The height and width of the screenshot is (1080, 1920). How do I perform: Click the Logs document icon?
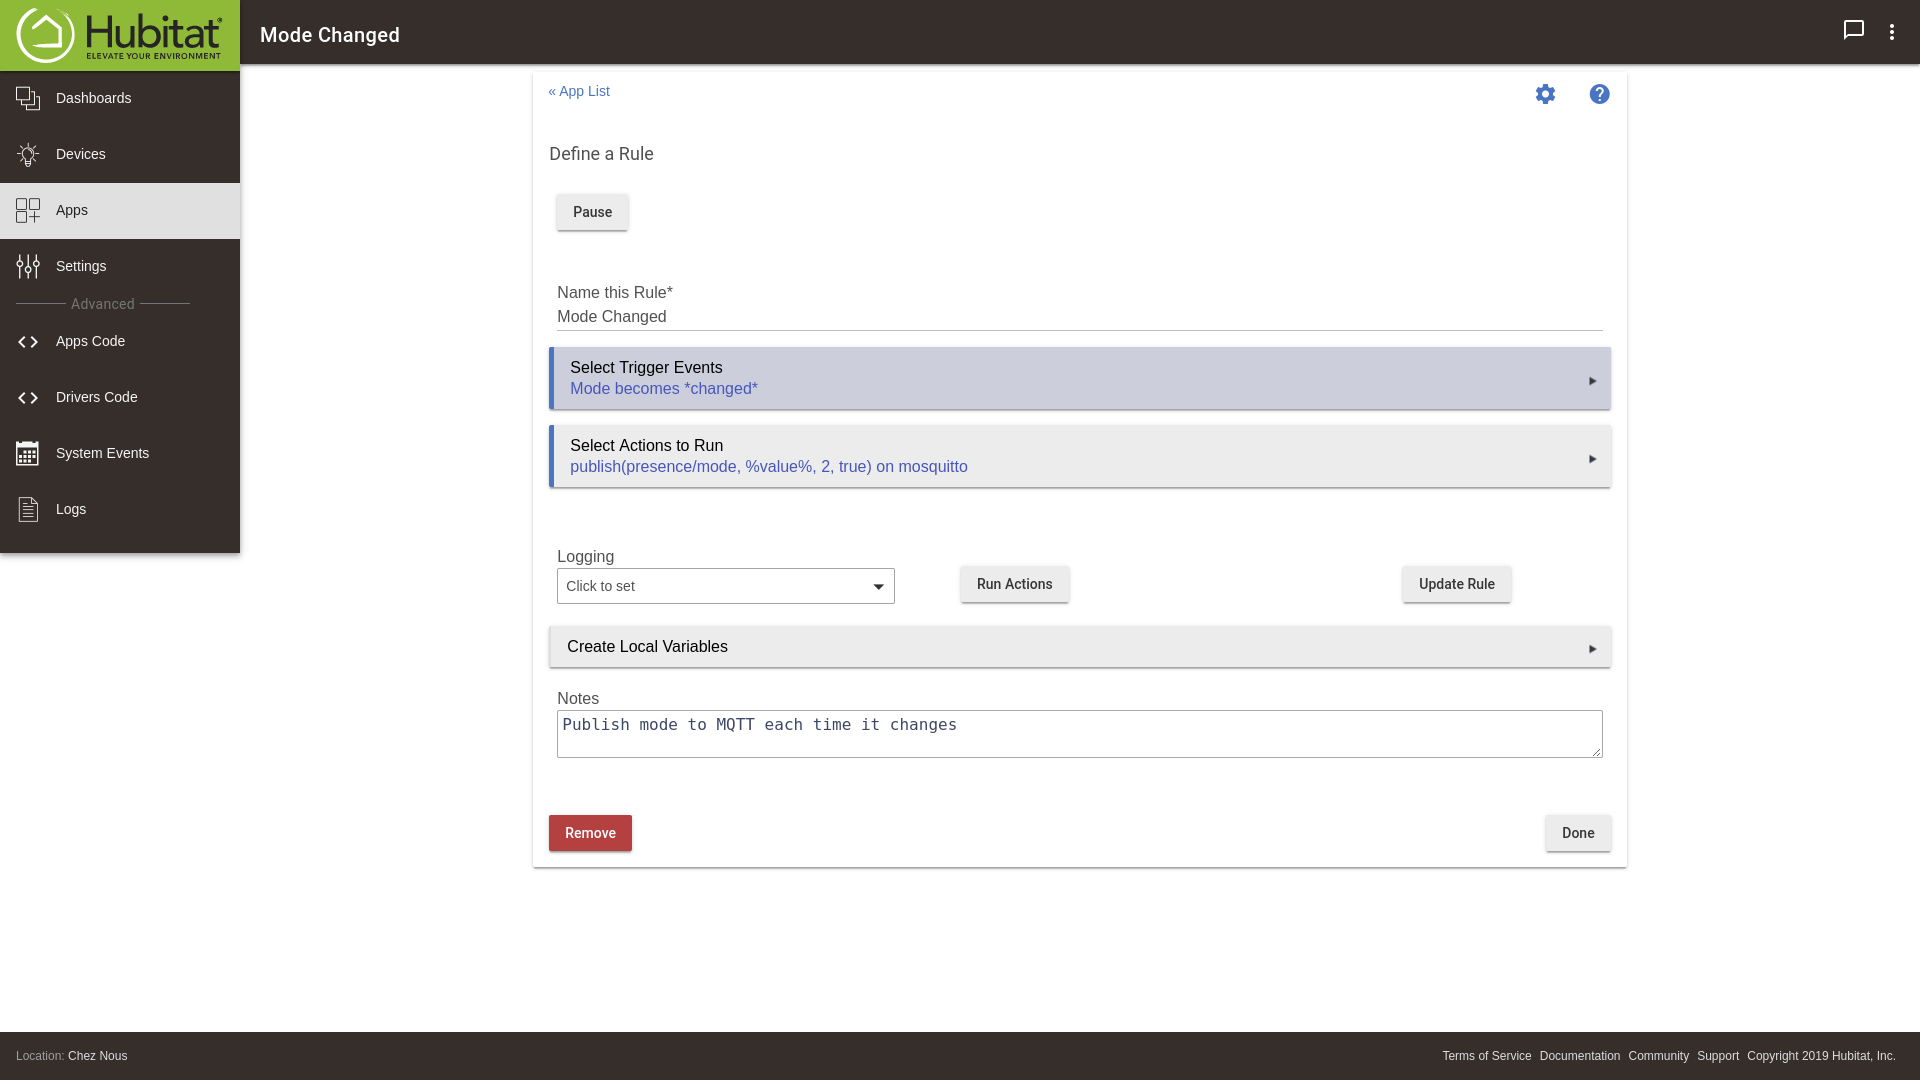tap(28, 509)
